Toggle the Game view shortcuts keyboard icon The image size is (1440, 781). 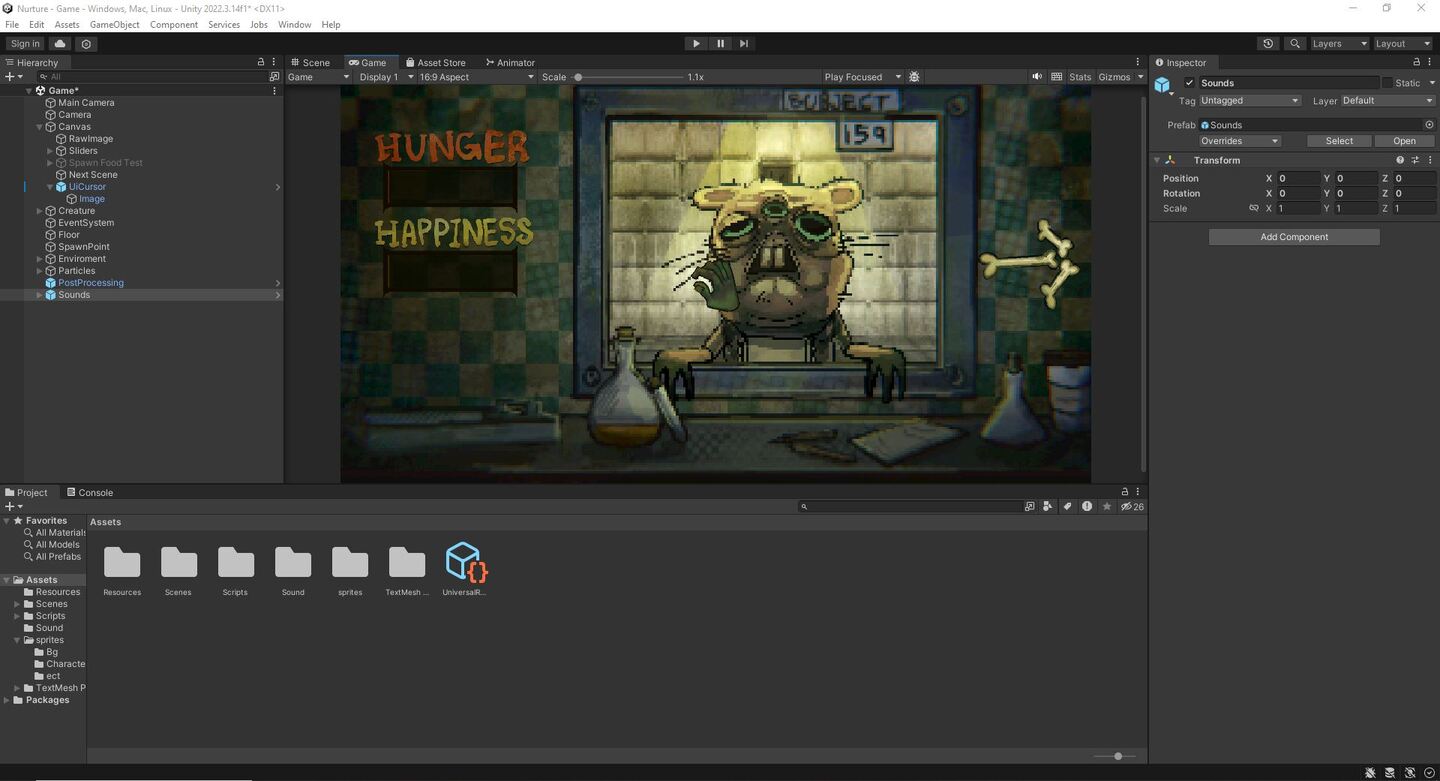pyautogui.click(x=1057, y=77)
